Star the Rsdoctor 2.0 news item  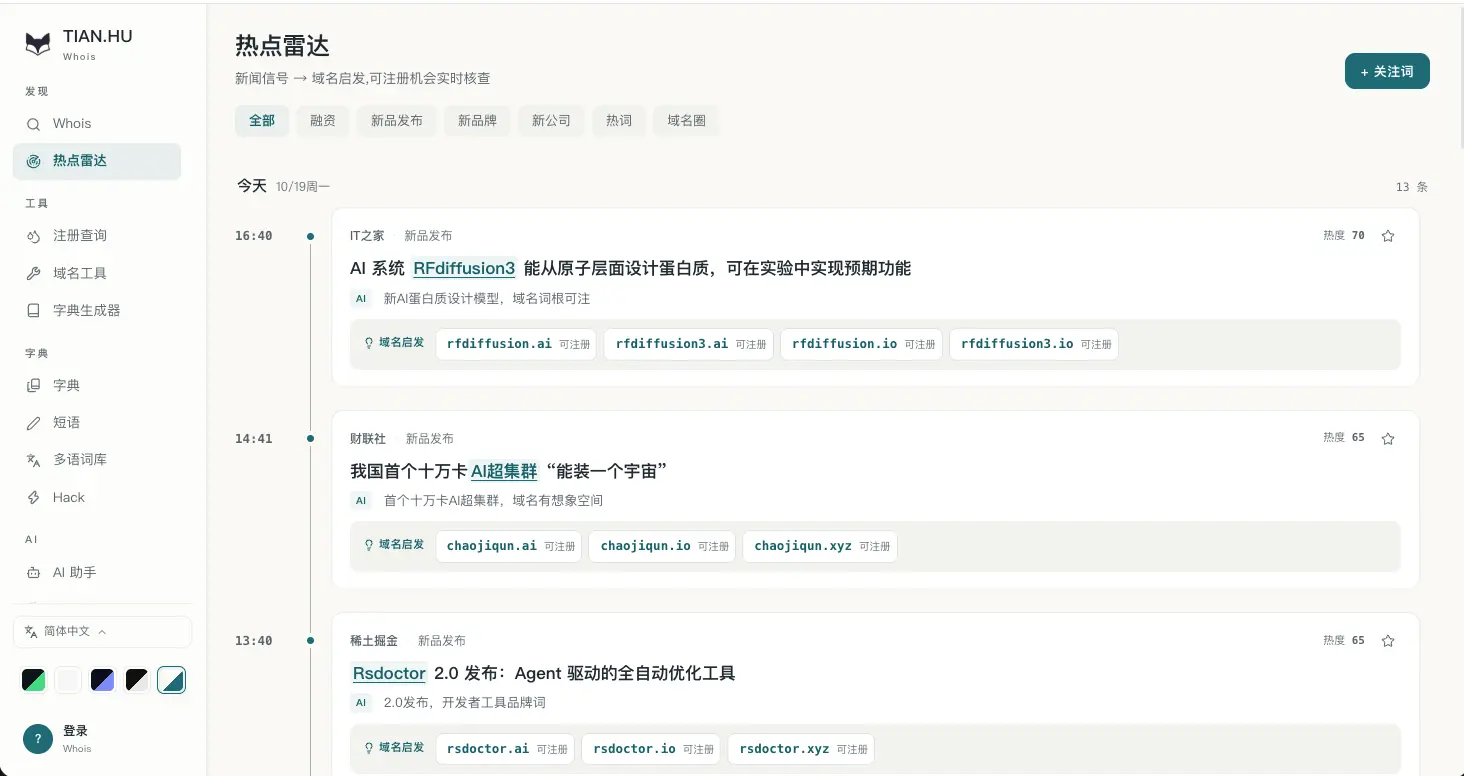tap(1388, 641)
